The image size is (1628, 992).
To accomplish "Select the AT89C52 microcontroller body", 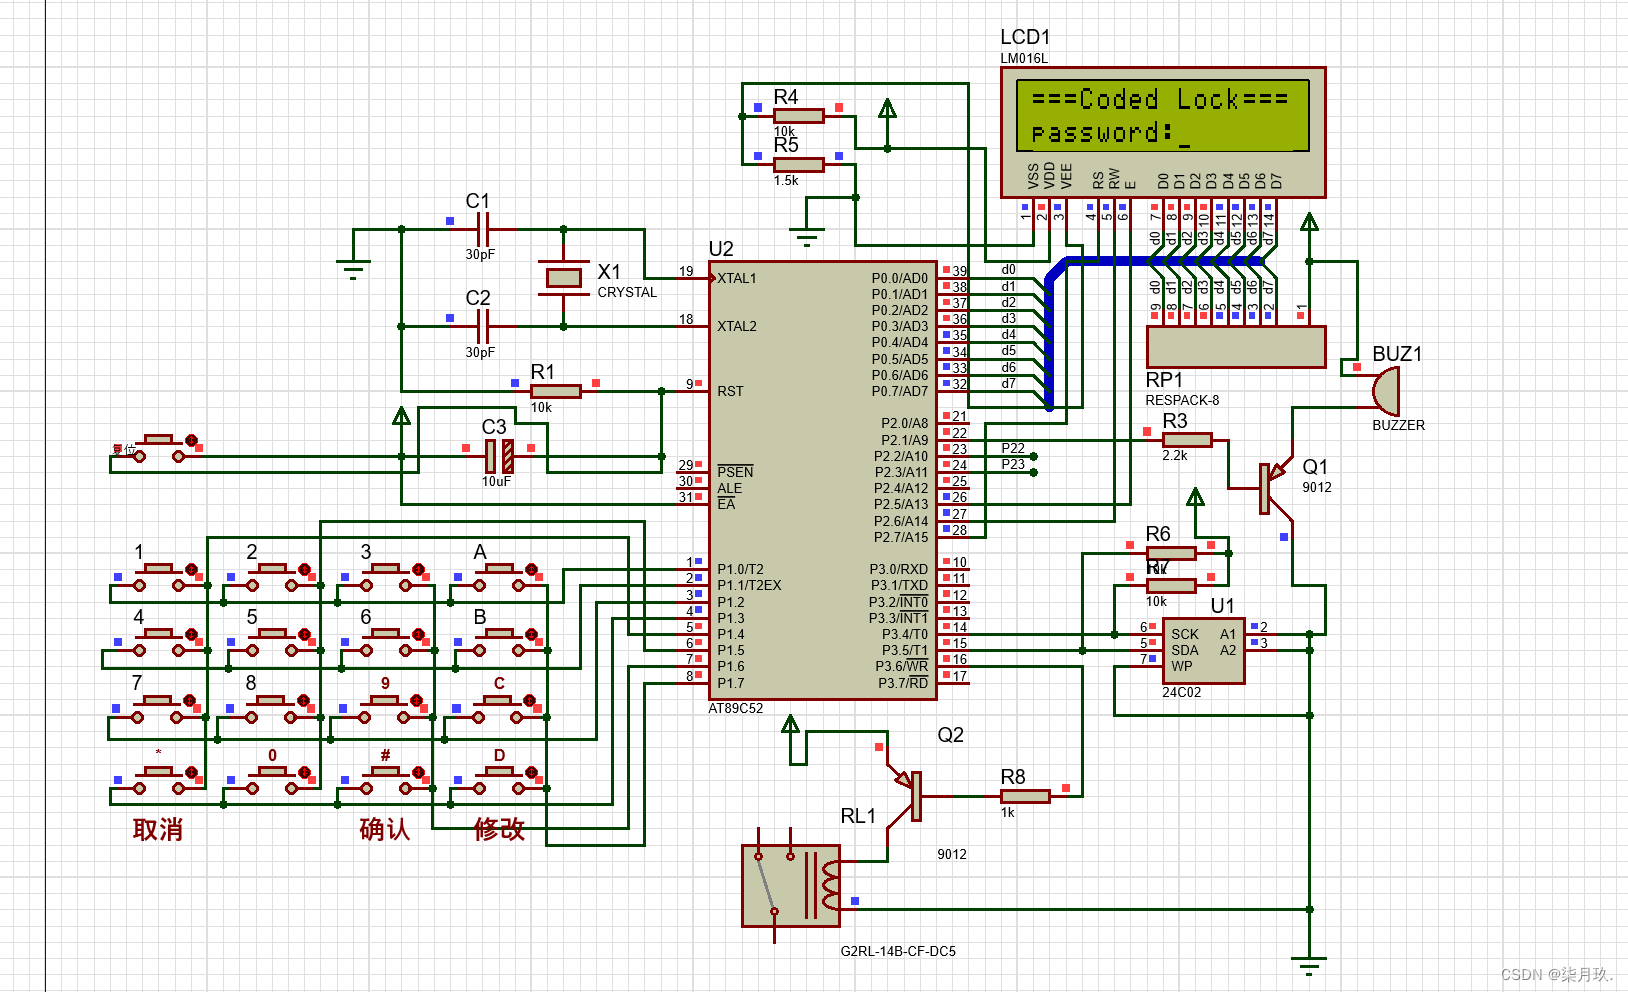I will coord(823,481).
